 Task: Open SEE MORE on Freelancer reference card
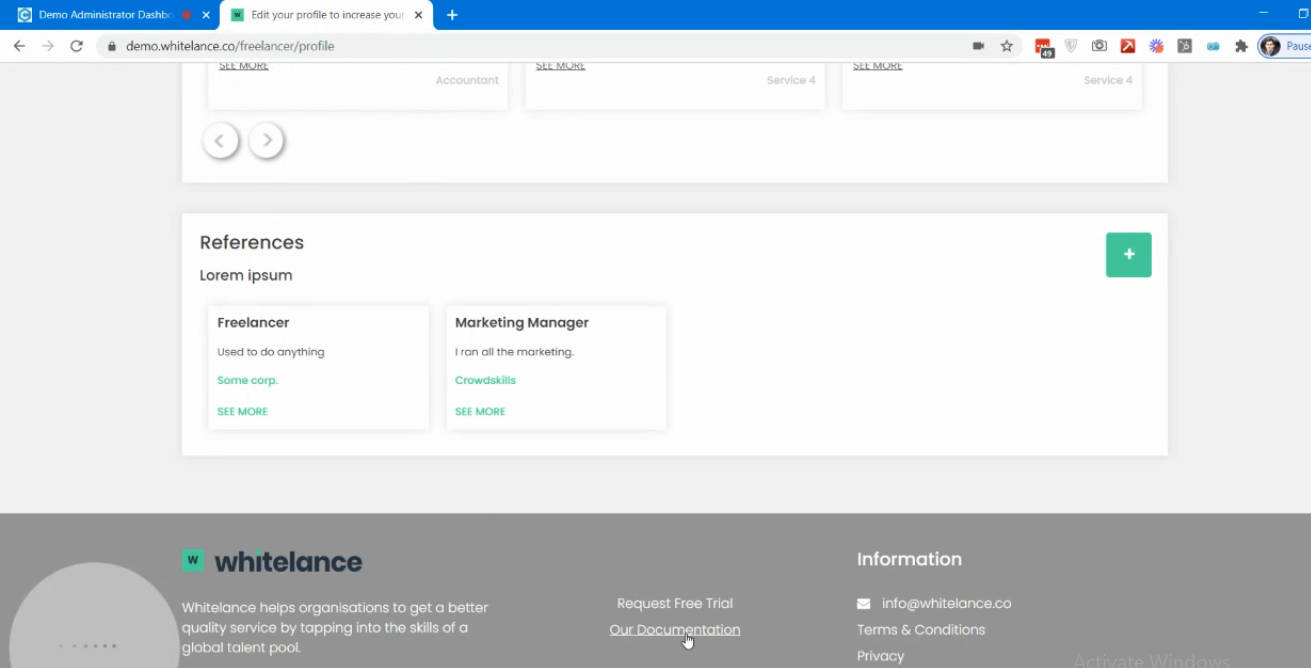pos(242,411)
